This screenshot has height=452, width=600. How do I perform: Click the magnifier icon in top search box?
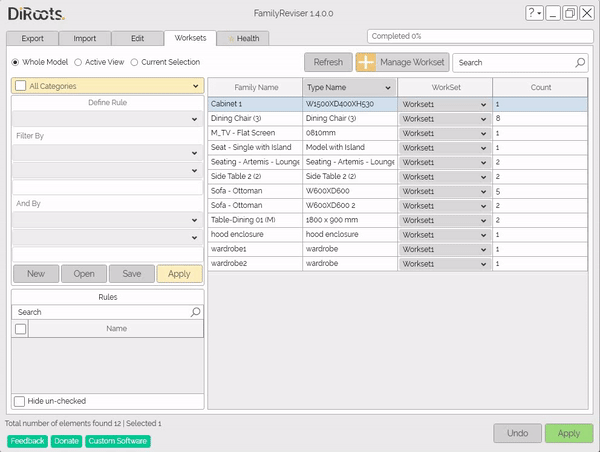coord(580,62)
